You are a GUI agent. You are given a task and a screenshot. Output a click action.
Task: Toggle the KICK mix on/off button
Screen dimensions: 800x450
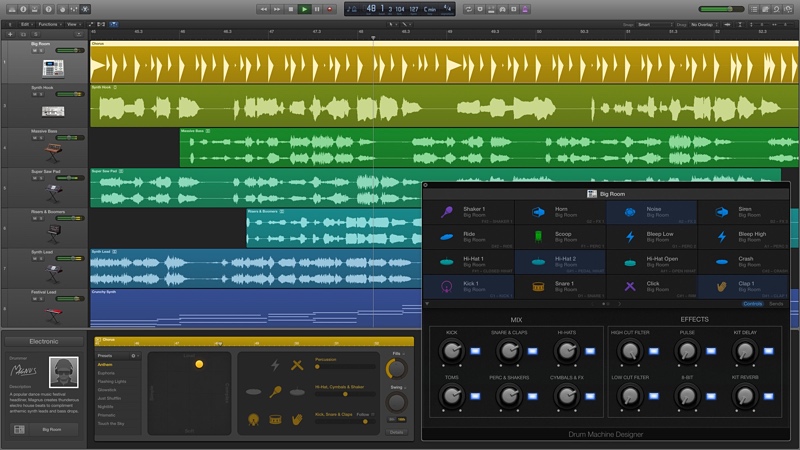[x=474, y=350]
